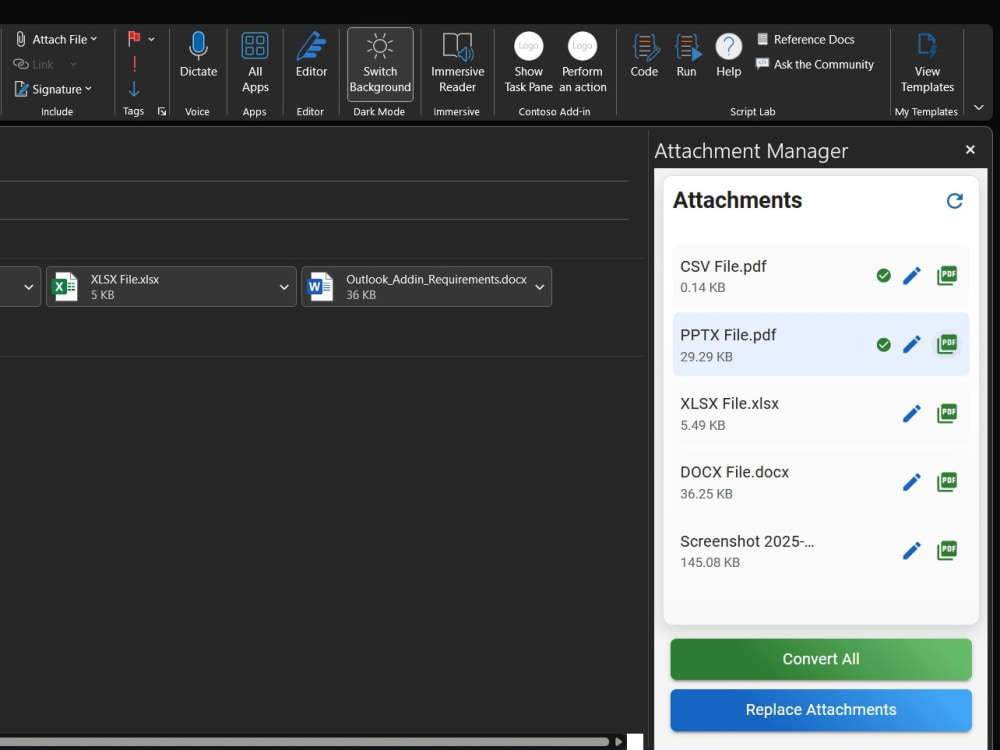Click PDF convert icon for PPTX File.pdf
1000x750 pixels.
click(x=947, y=344)
